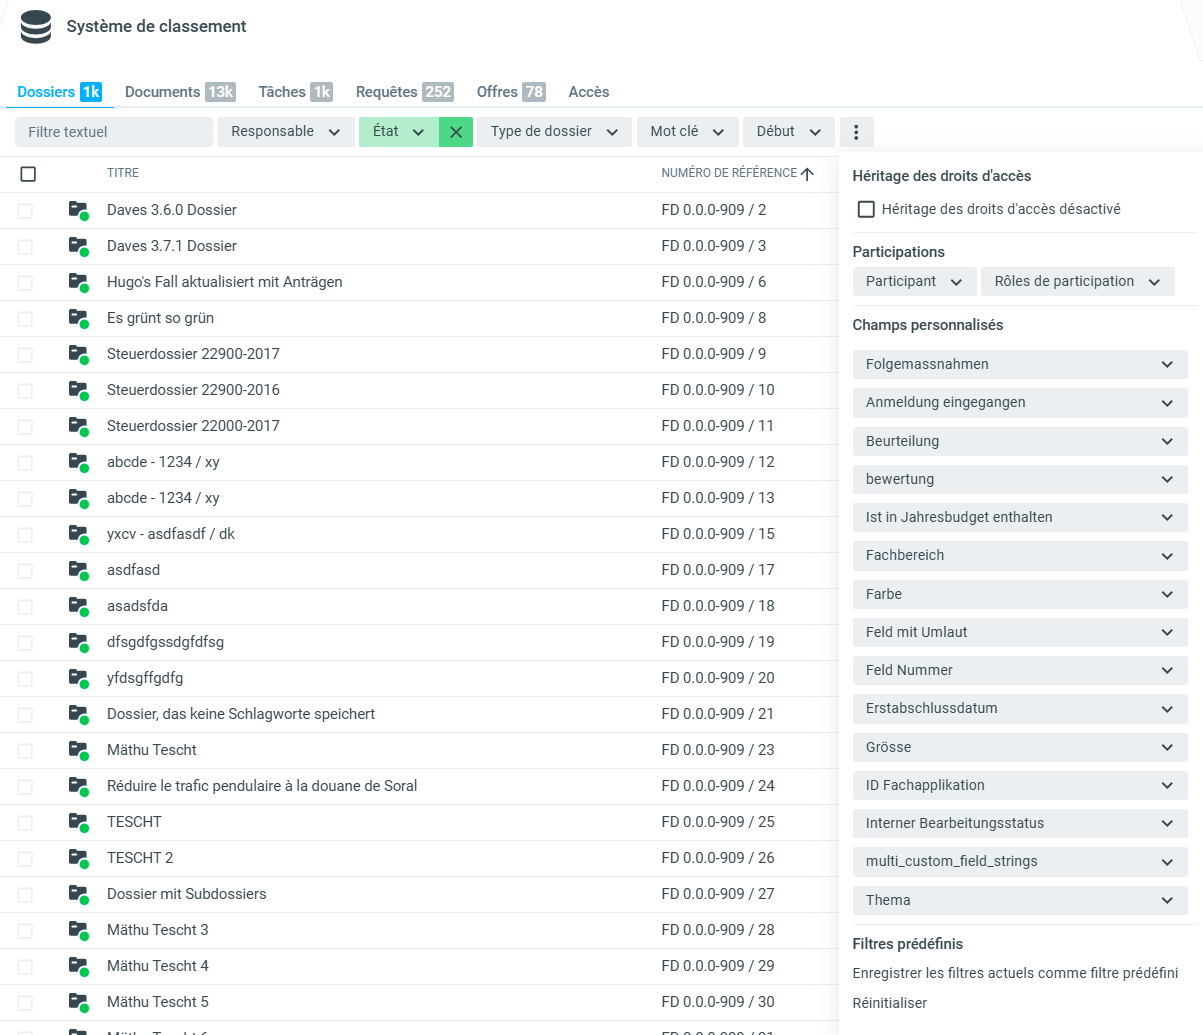Click the dossier icon for Daves 3.6.0 Dossier
This screenshot has height=1035, width=1203.
(x=78, y=210)
